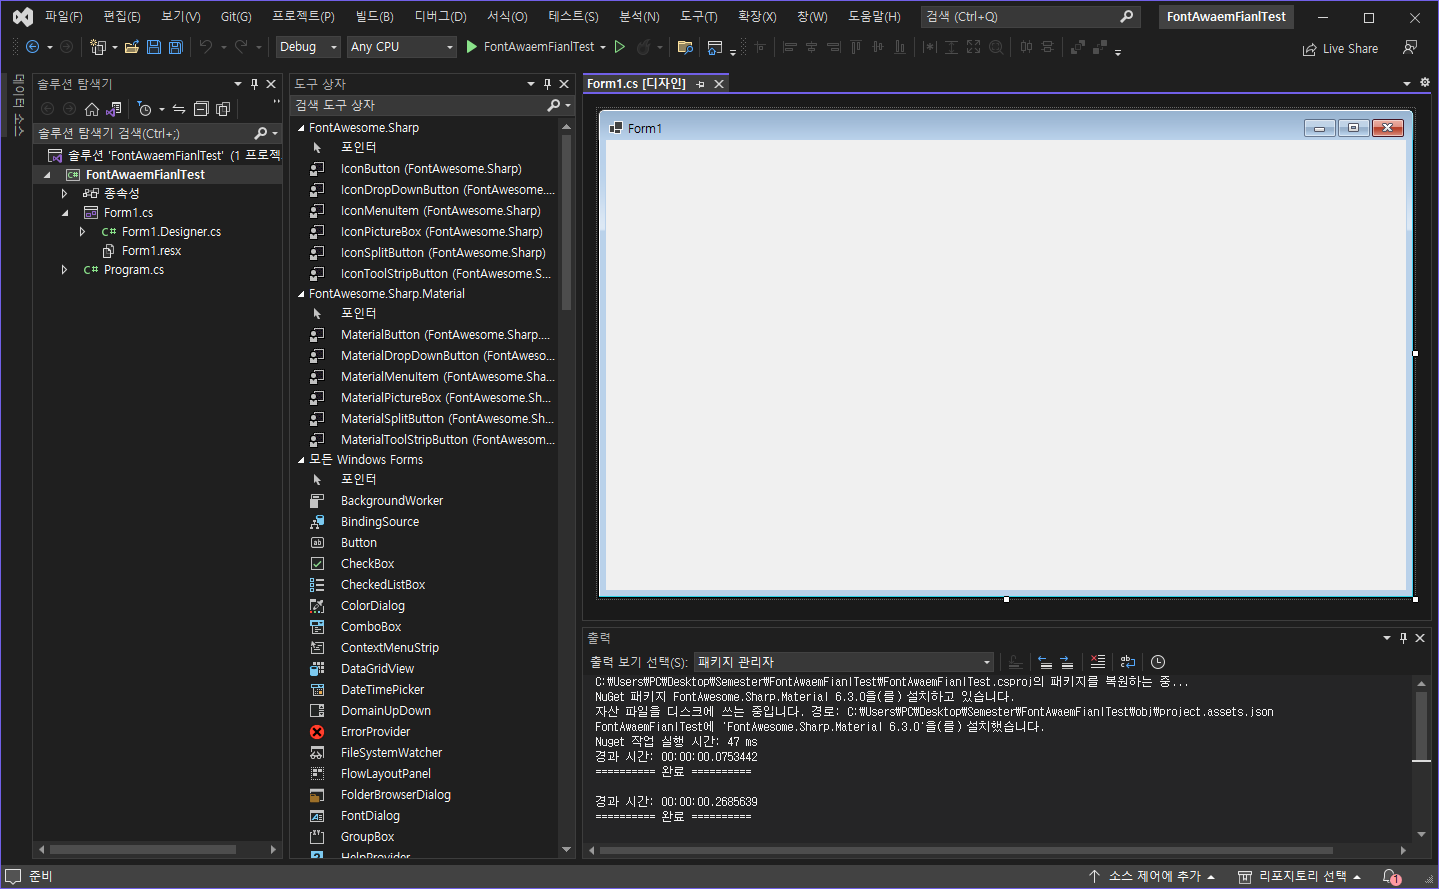This screenshot has width=1439, height=889.
Task: Click the timestamp clock icon in Output toolbar
Action: point(1158,662)
